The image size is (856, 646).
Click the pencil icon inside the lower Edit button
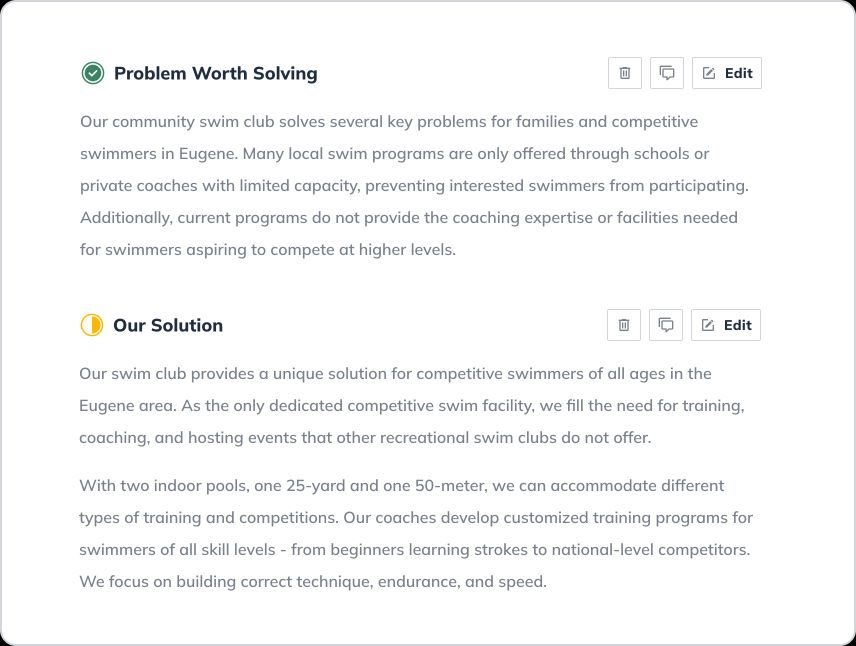pyautogui.click(x=710, y=325)
